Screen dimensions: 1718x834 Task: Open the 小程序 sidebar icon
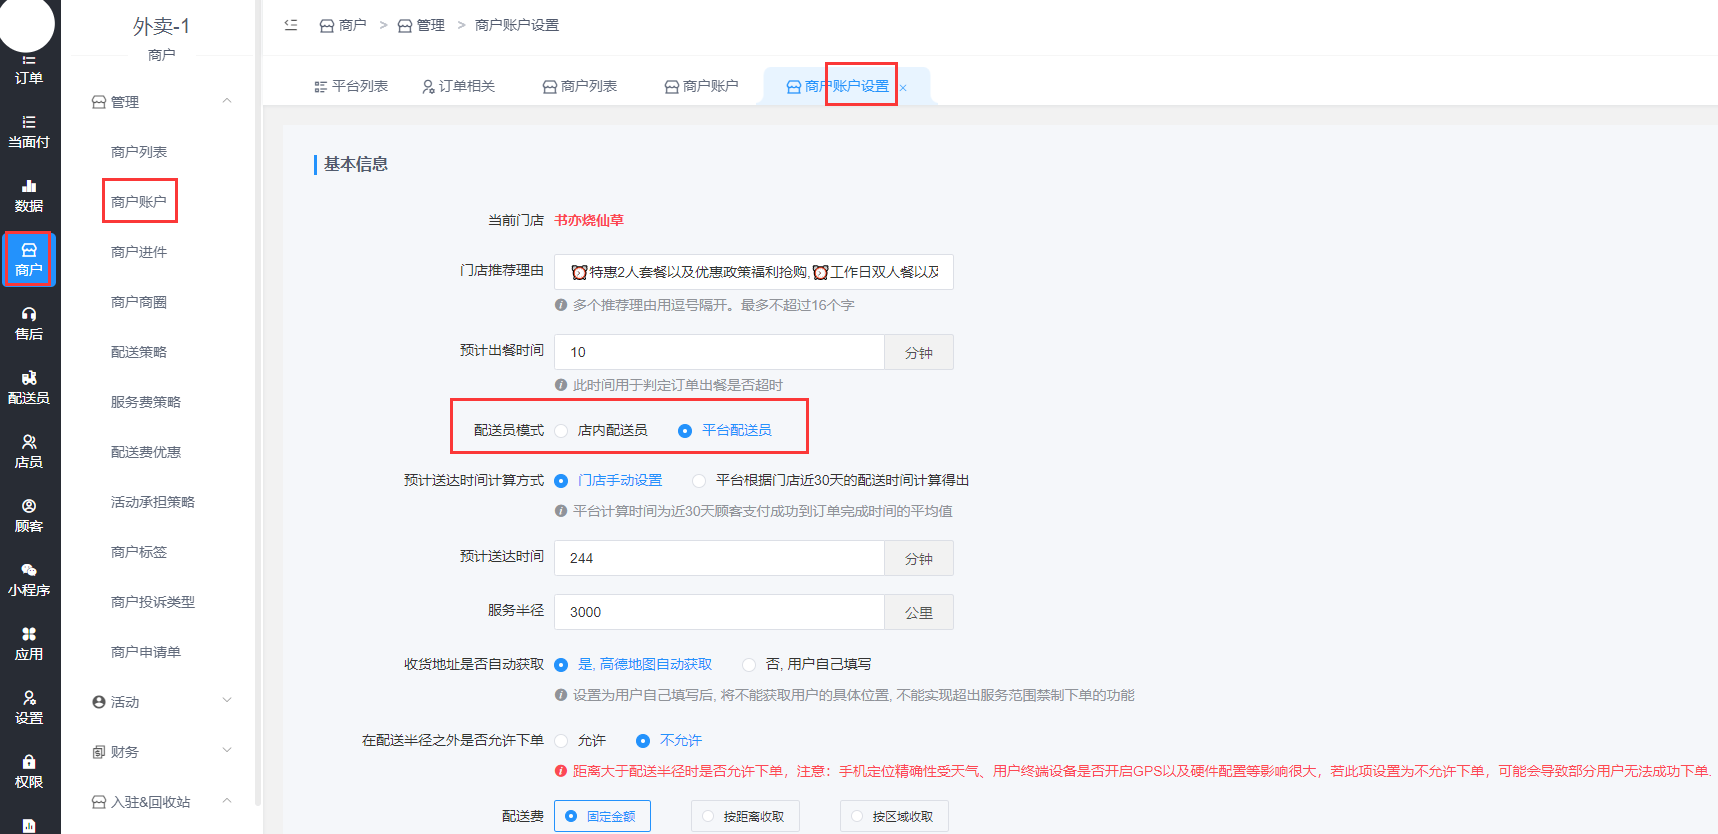tap(29, 580)
